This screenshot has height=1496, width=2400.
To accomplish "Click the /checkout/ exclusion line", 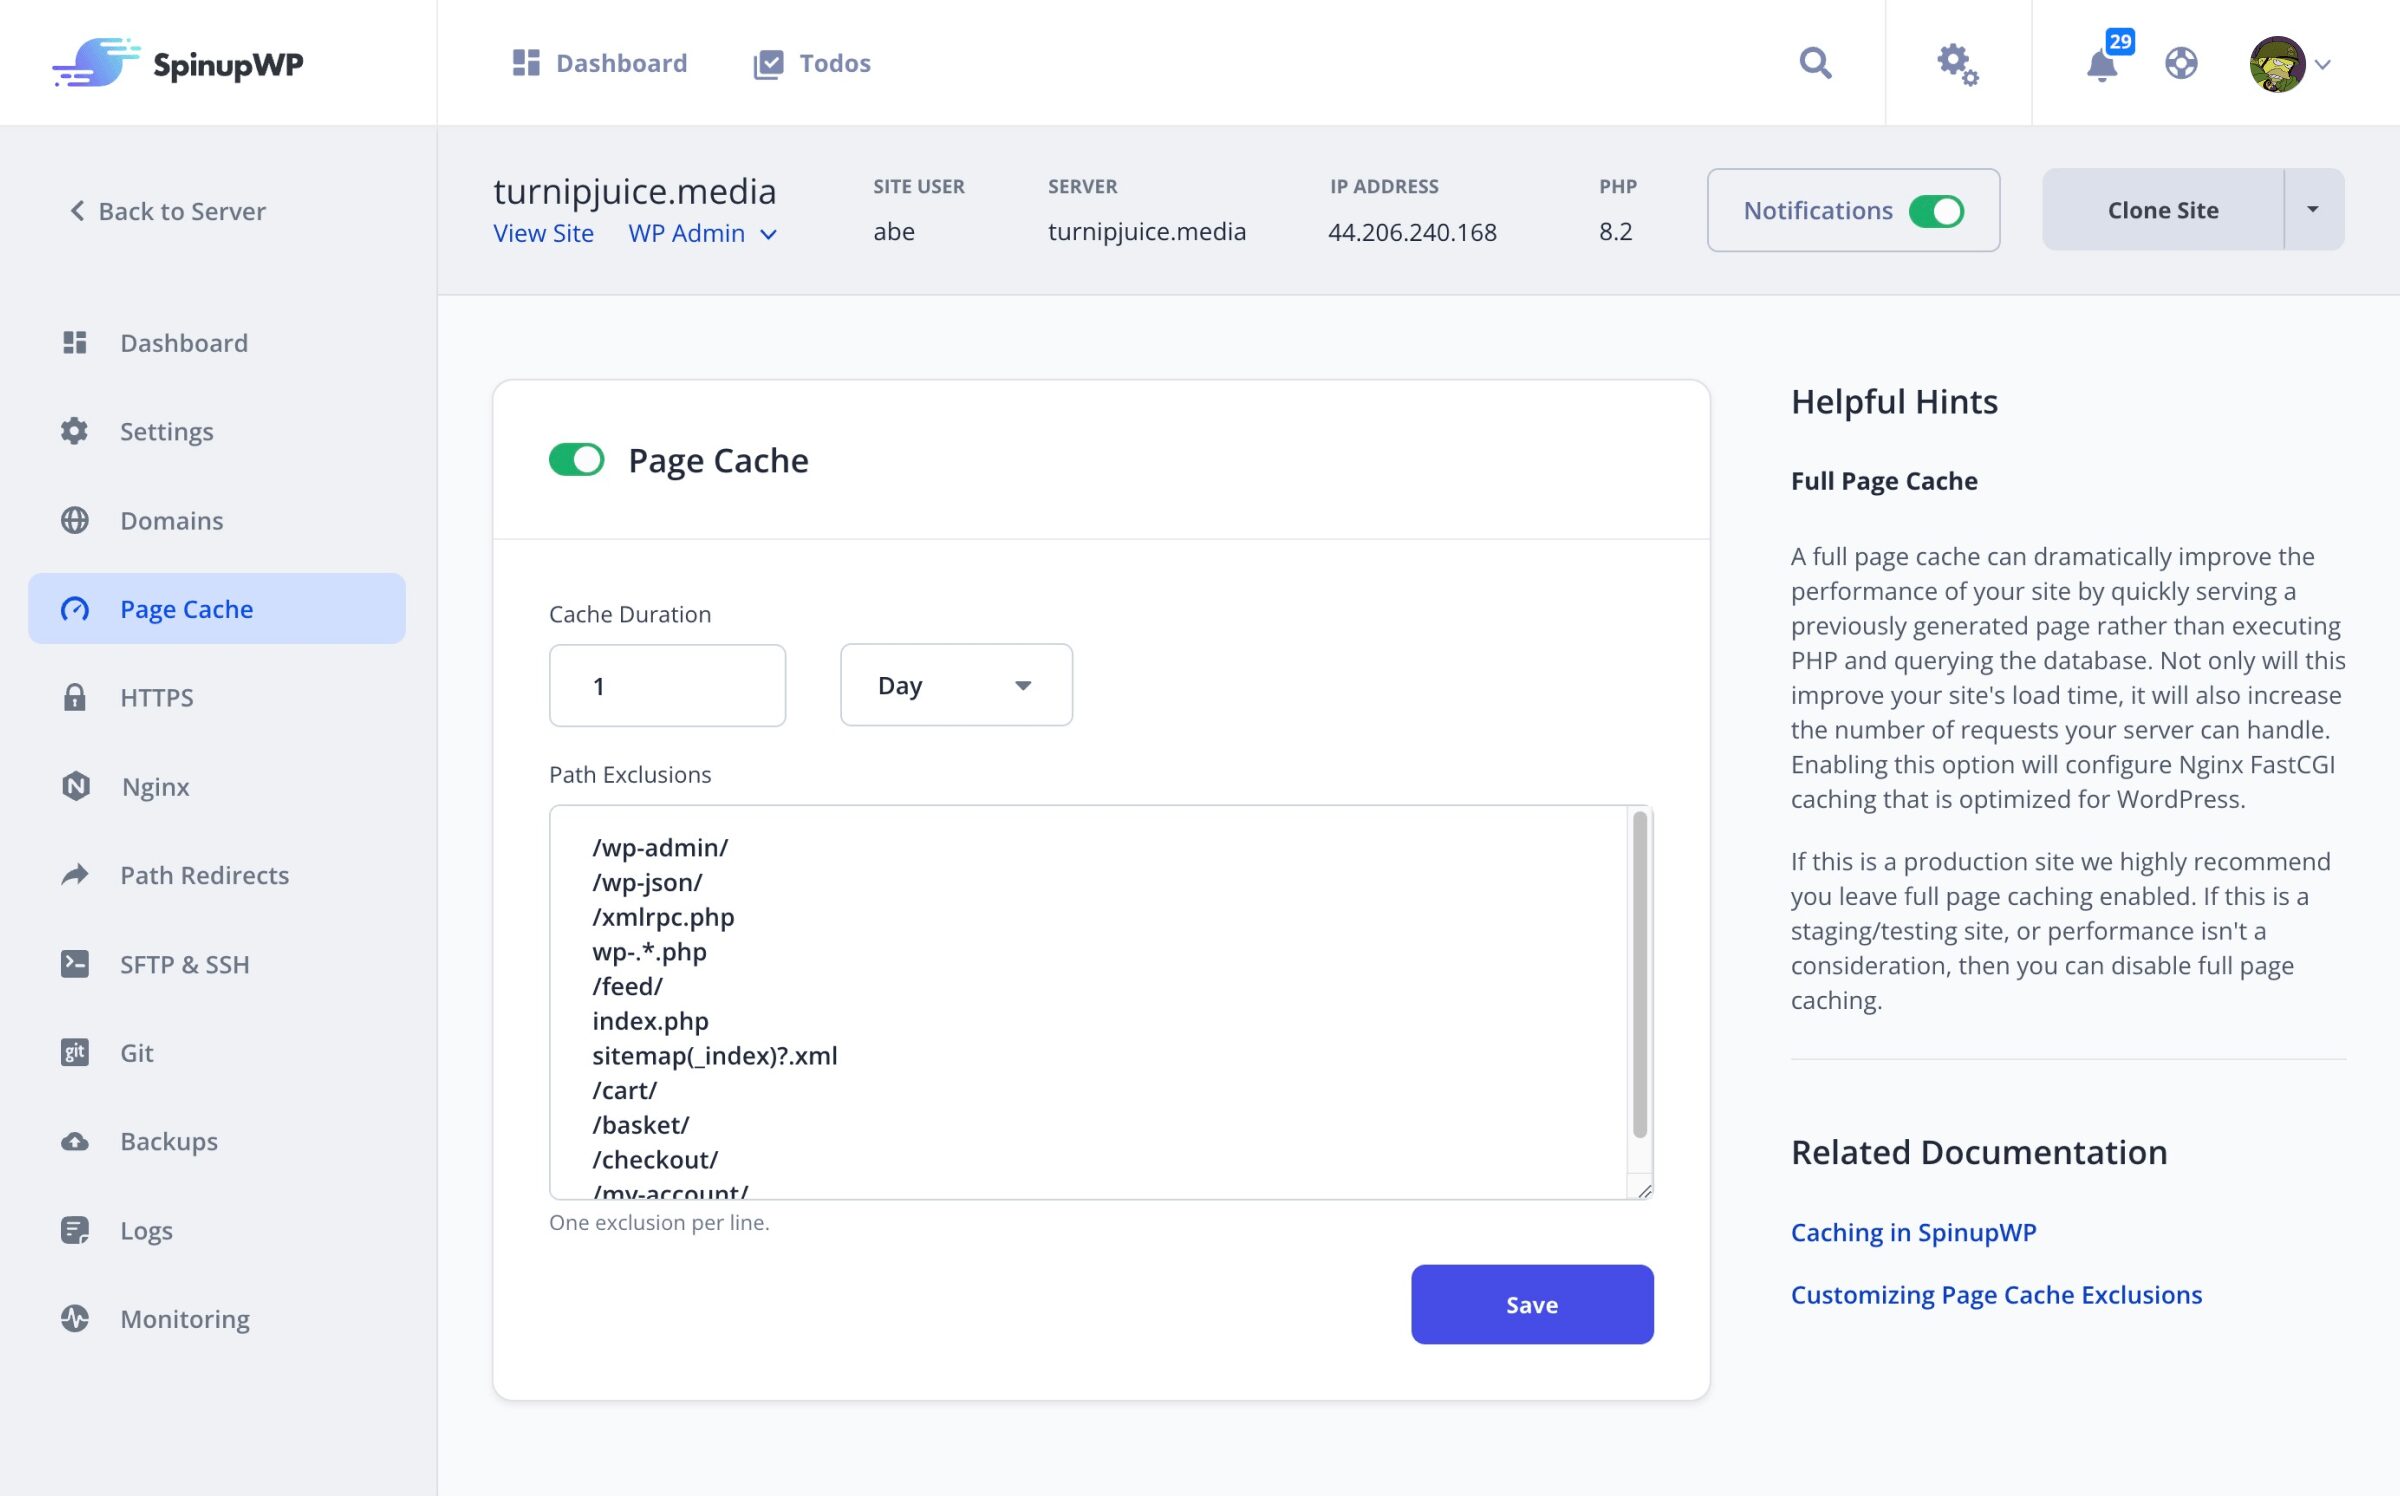I will pyautogui.click(x=655, y=1160).
